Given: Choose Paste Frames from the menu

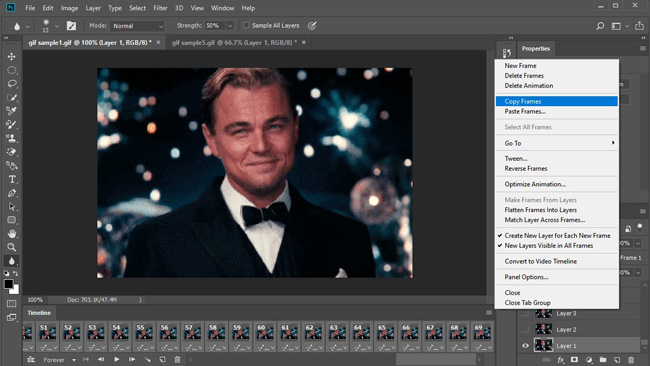Looking at the screenshot, I should click(x=557, y=111).
